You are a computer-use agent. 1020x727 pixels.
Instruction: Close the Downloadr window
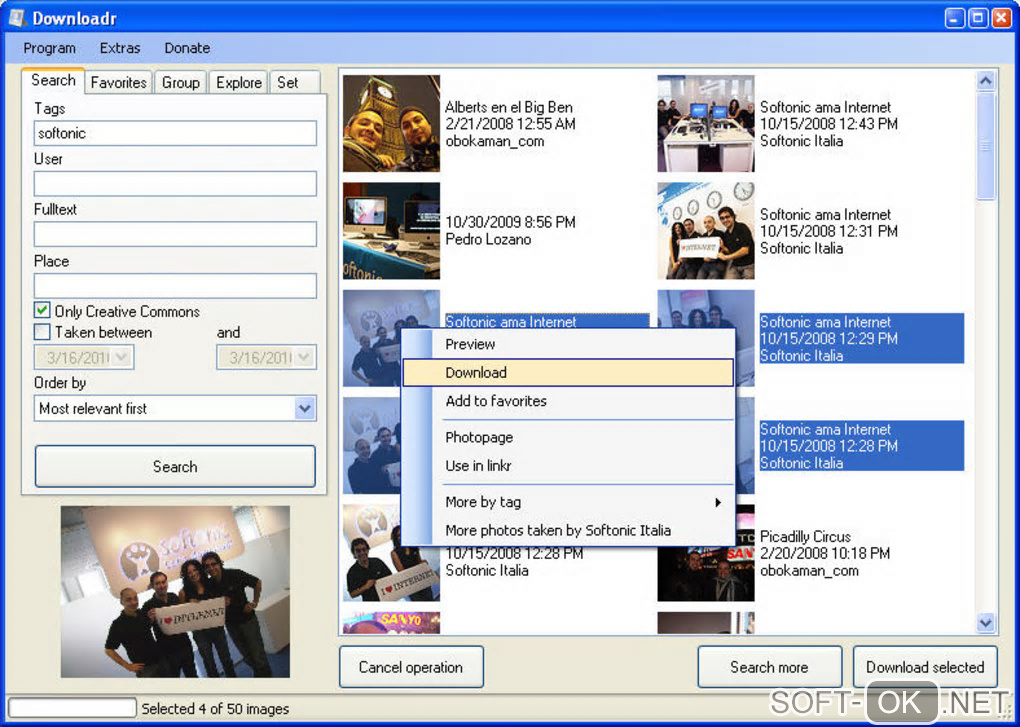click(1001, 18)
